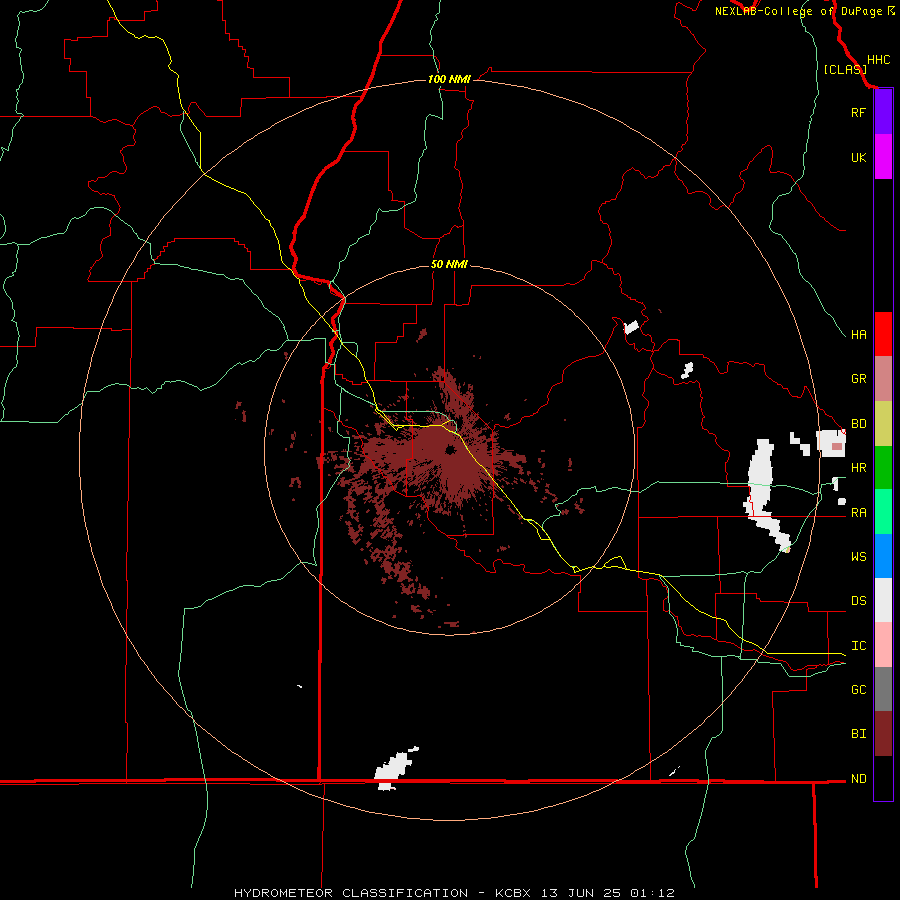Image resolution: width=900 pixels, height=900 pixels.
Task: Click the purple RF legend color swatch
Action: pyautogui.click(x=883, y=112)
